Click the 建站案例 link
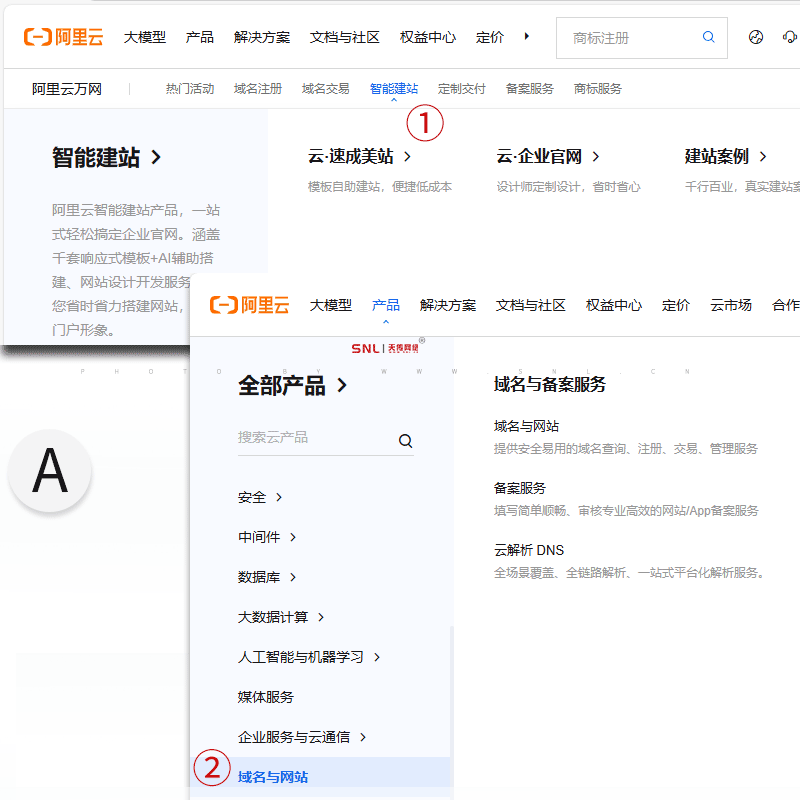Image resolution: width=800 pixels, height=800 pixels. pos(719,156)
